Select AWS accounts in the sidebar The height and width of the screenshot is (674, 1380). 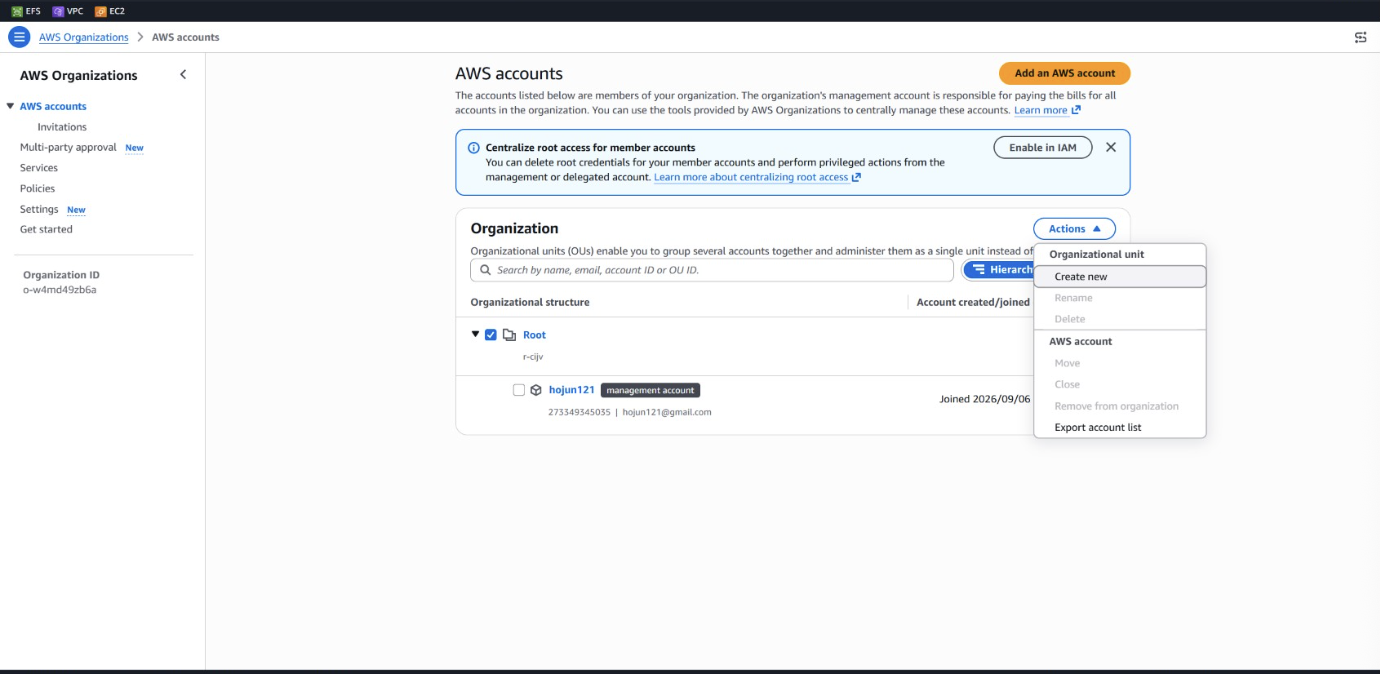point(53,106)
